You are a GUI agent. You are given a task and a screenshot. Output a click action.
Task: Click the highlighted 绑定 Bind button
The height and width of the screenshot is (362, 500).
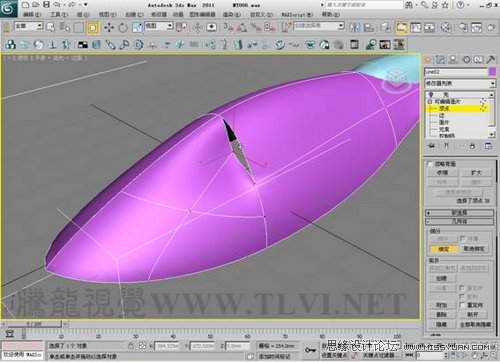[444, 249]
